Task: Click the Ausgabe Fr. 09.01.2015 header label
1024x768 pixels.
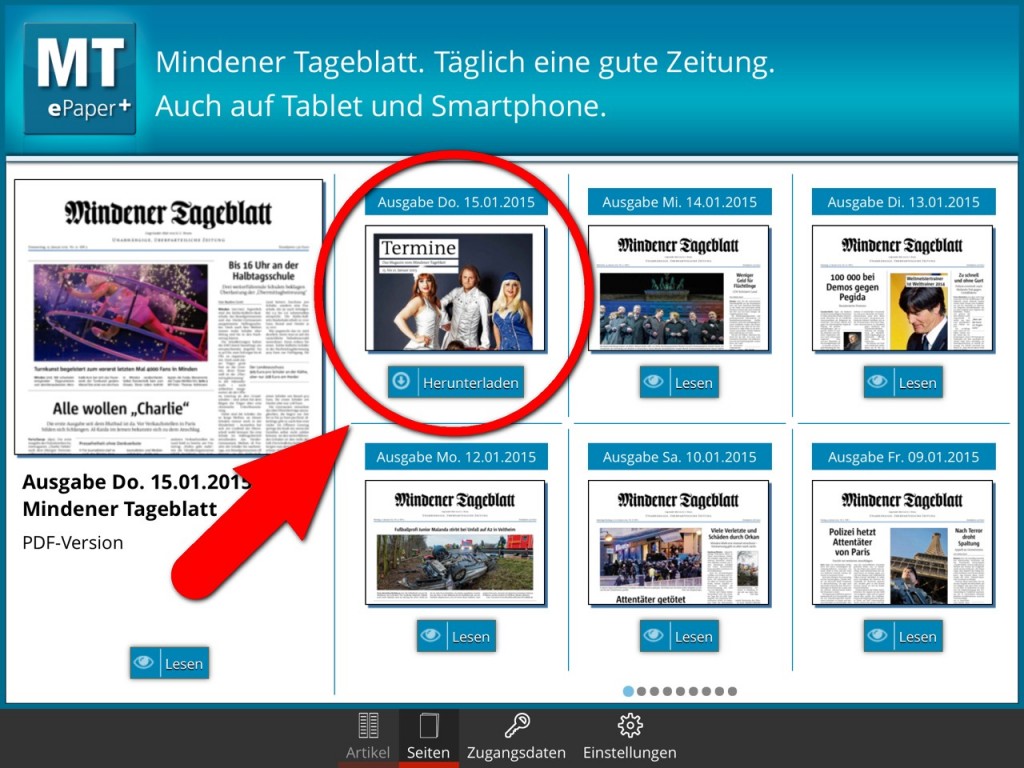Action: [903, 456]
